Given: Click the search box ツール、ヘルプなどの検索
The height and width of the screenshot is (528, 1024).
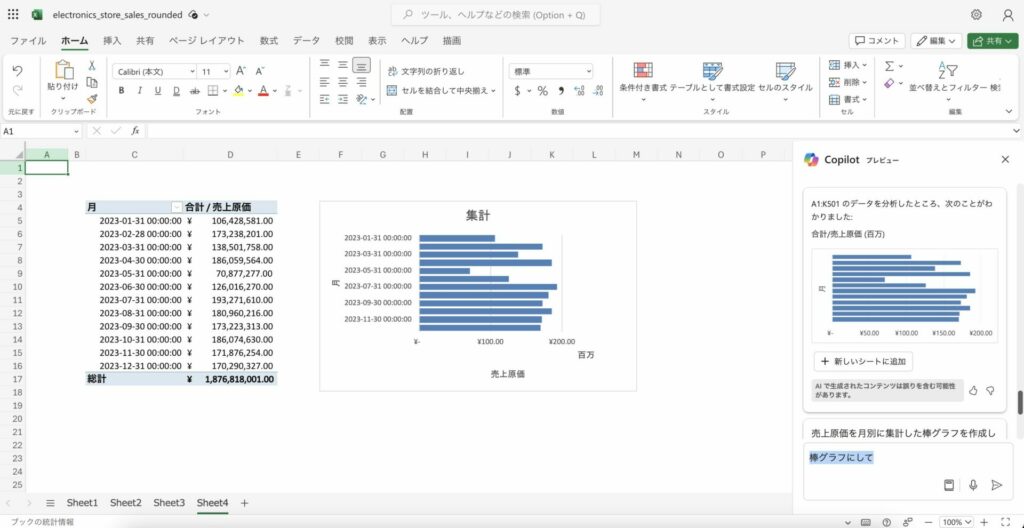Looking at the screenshot, I should pyautogui.click(x=496, y=14).
